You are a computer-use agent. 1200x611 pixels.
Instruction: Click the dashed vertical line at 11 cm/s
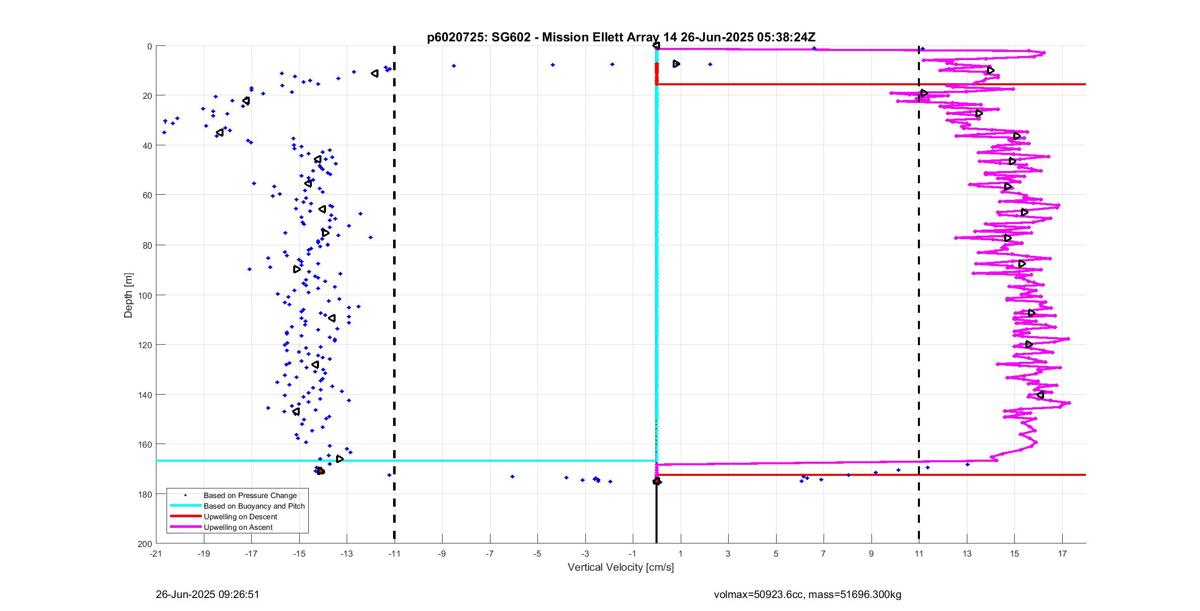coord(919,295)
